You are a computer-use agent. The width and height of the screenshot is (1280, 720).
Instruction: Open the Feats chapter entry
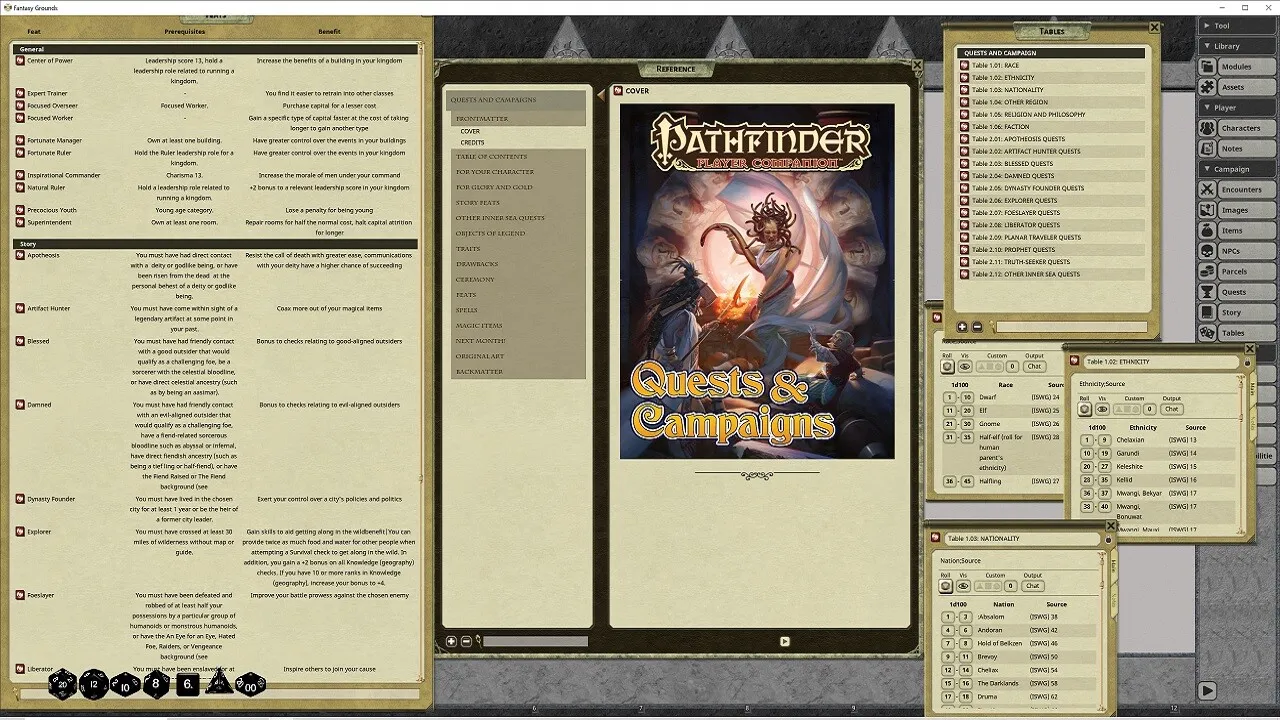pos(517,295)
